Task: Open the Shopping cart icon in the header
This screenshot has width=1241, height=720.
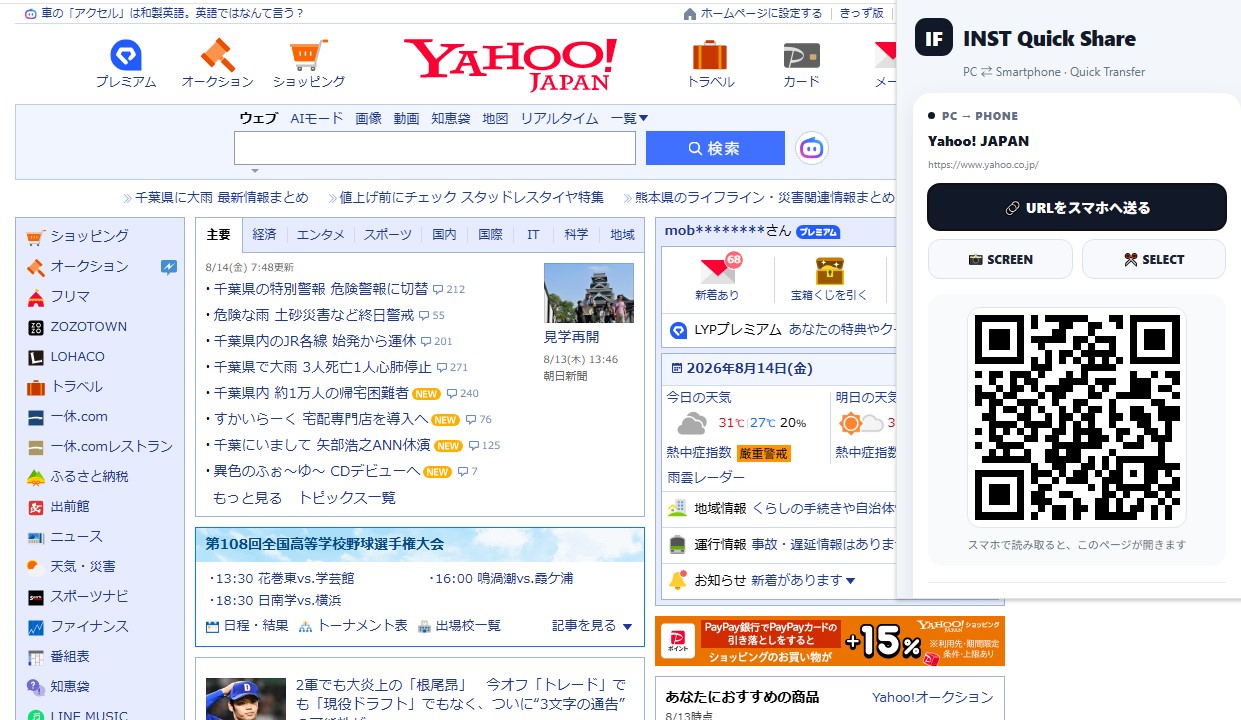Action: coord(309,56)
